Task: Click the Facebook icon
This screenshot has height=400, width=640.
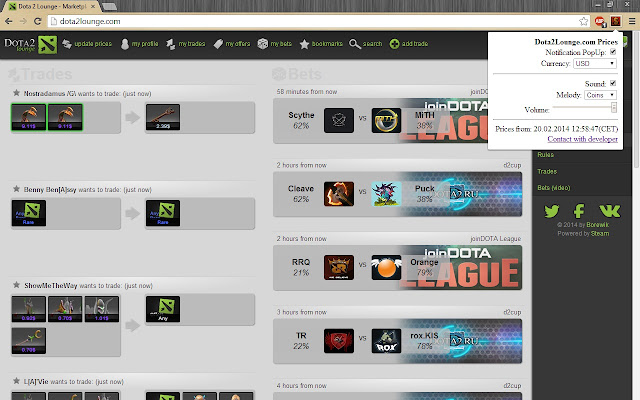Action: tap(579, 211)
